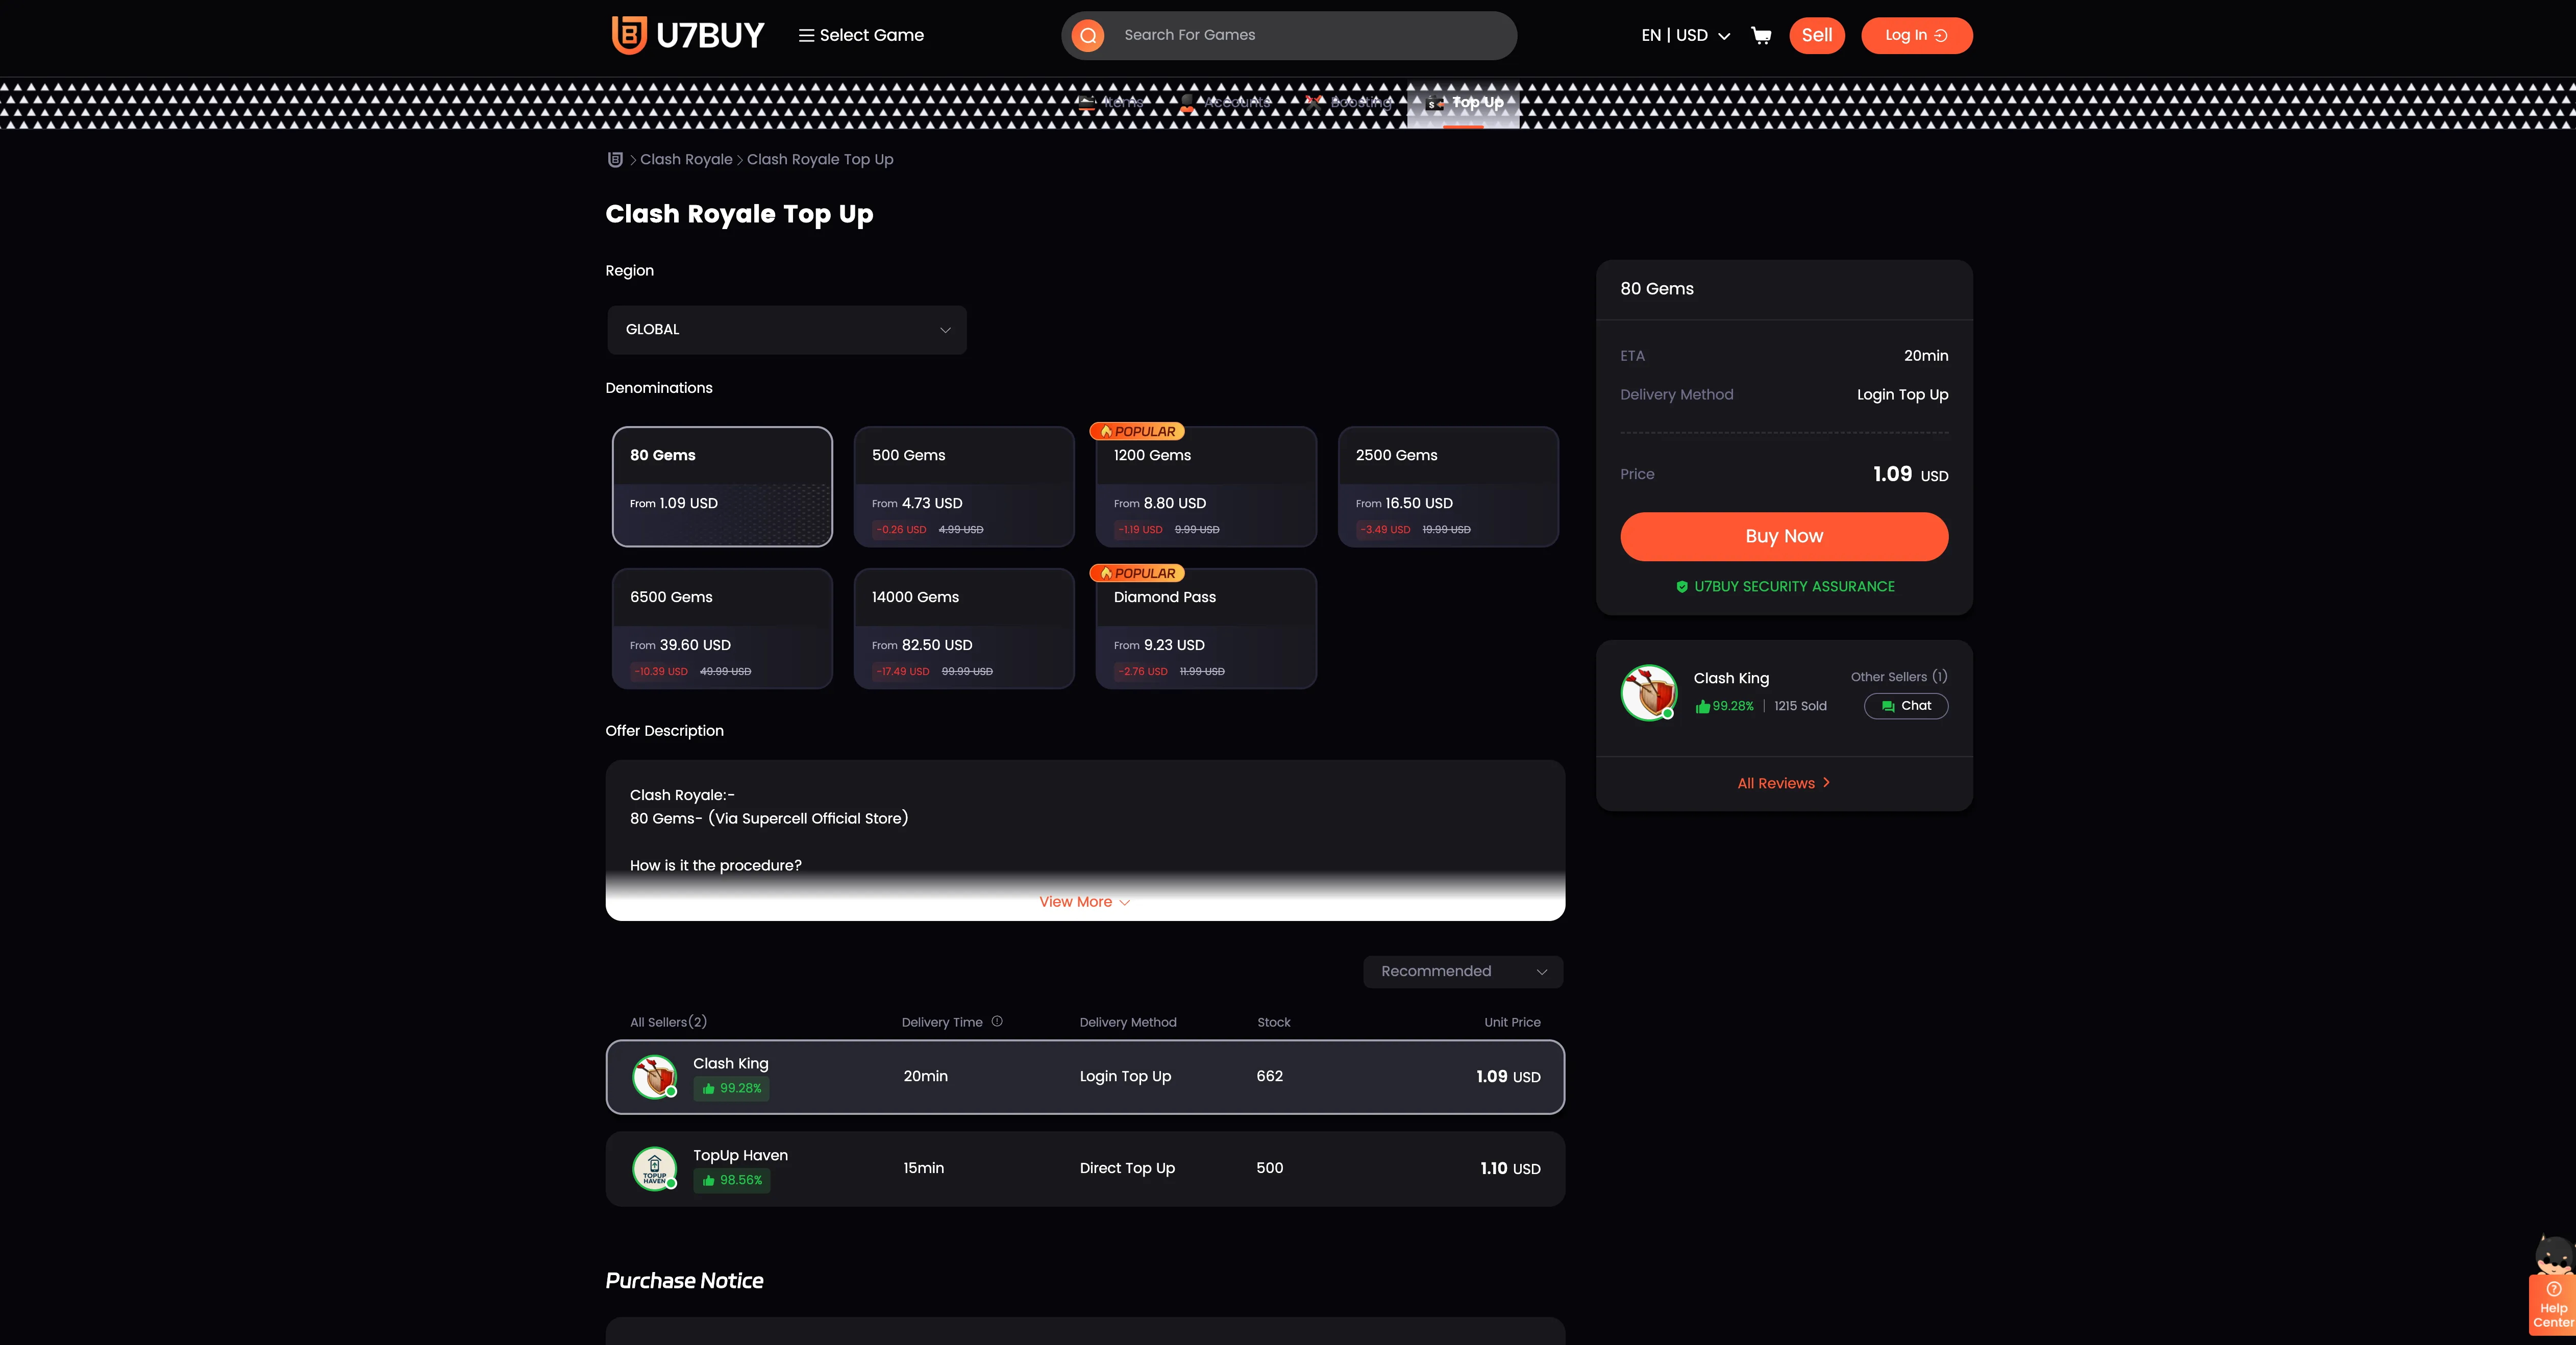Screen dimensions: 2576x1345
Task: Open the GLOBAL region dropdown
Action: [786, 330]
